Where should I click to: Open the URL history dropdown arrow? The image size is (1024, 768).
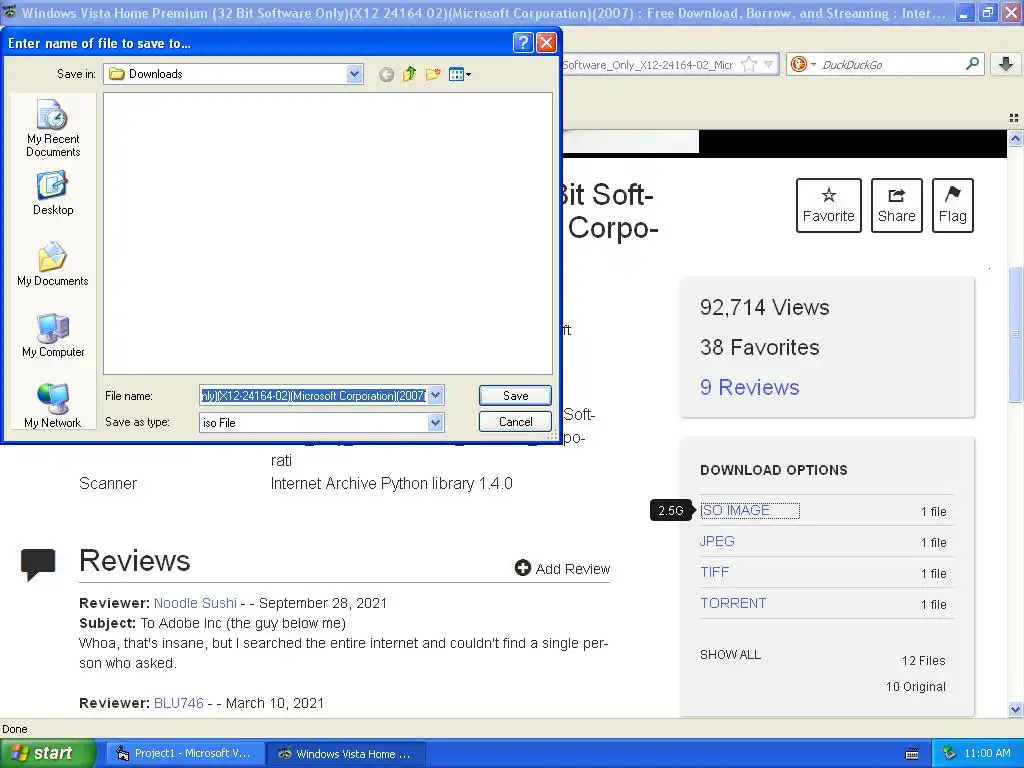(x=769, y=64)
